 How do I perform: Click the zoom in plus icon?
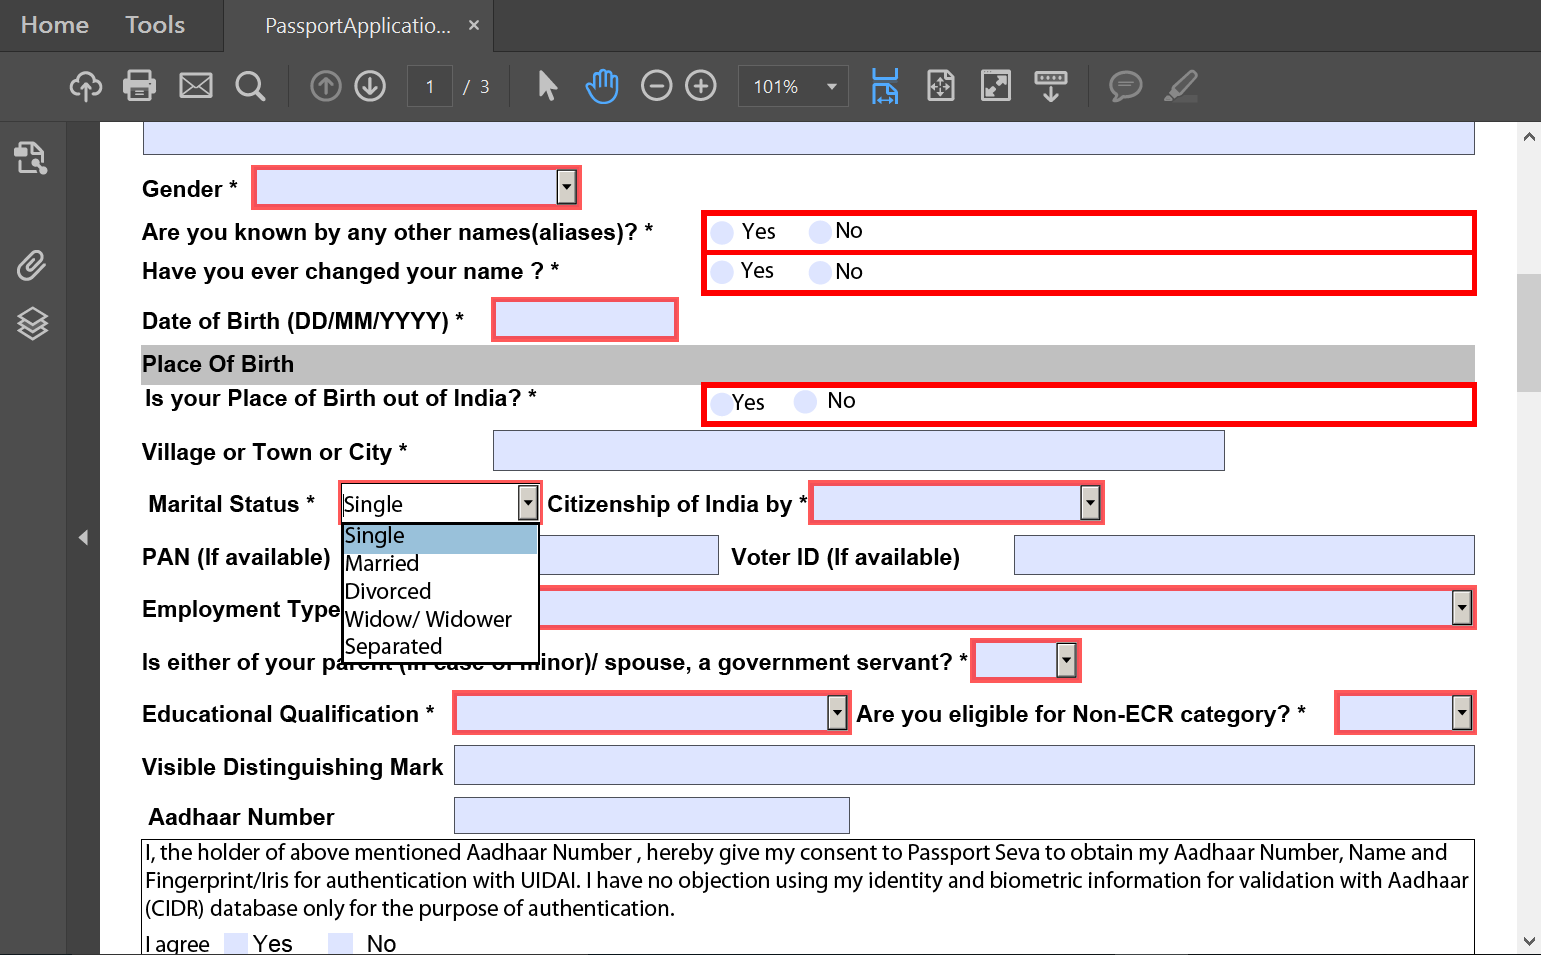(701, 86)
